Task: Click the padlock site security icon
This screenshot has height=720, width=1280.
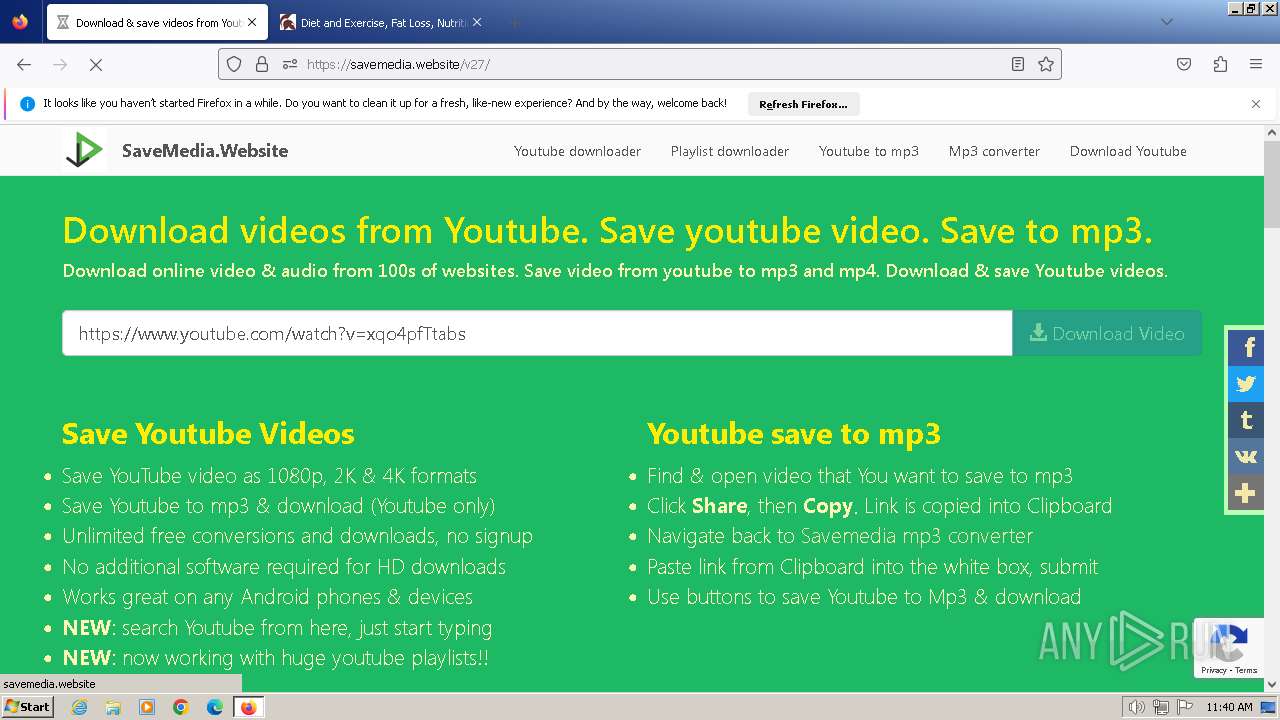Action: pos(262,64)
